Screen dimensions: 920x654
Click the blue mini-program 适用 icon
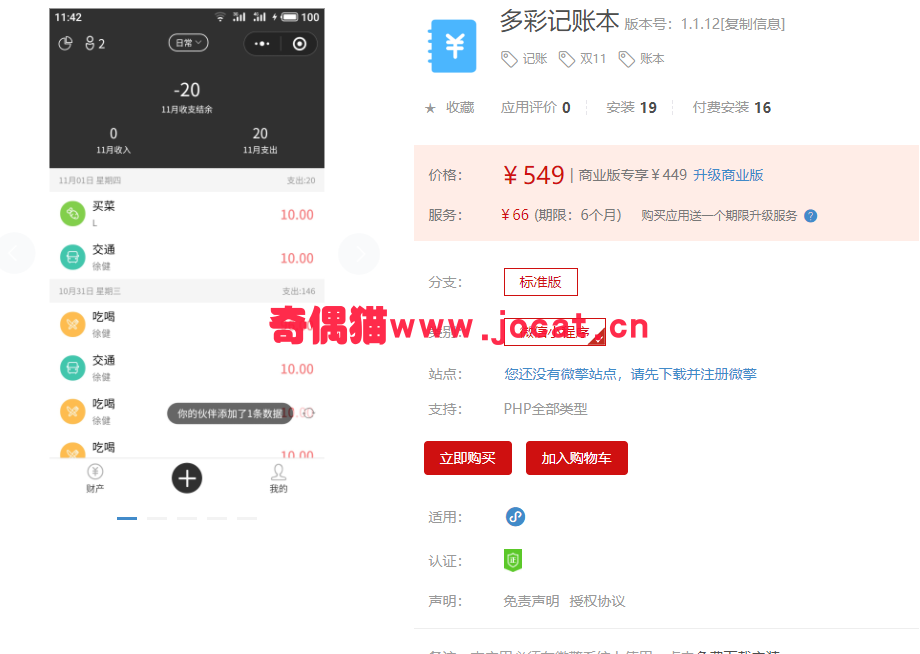coord(515,517)
